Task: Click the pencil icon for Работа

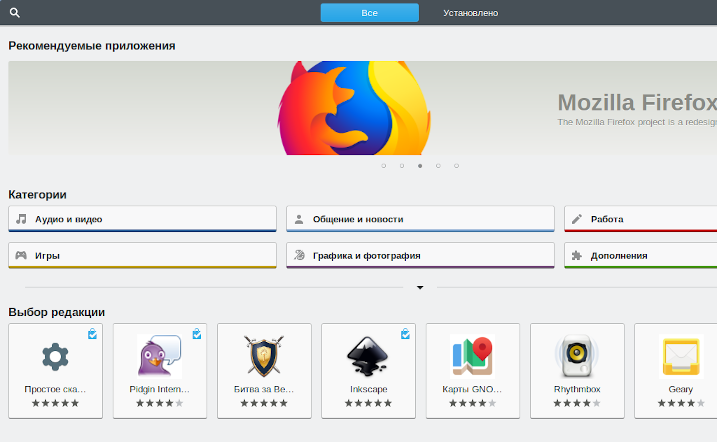Action: [577, 219]
